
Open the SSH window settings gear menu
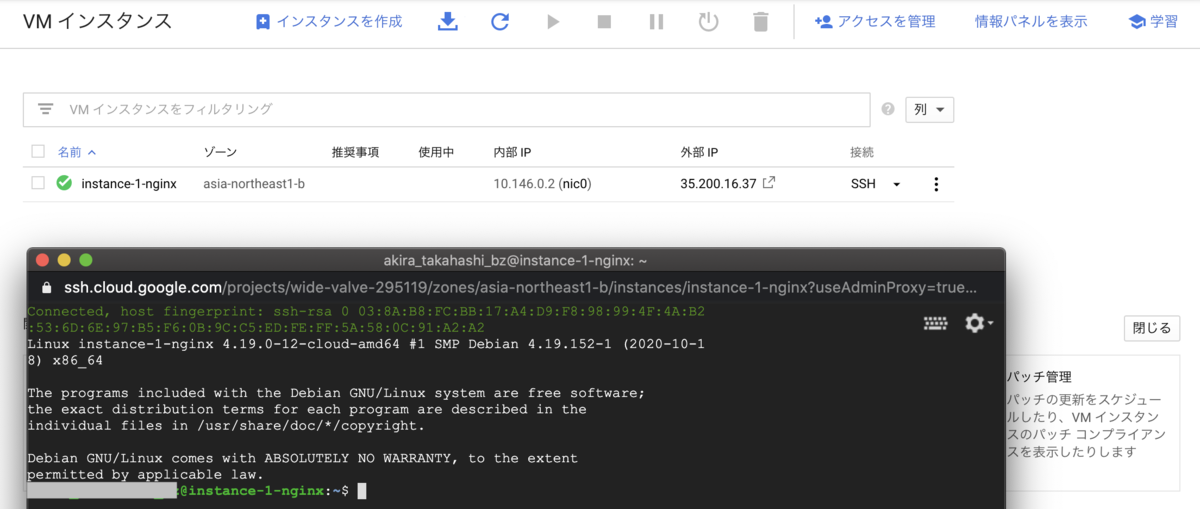point(978,323)
